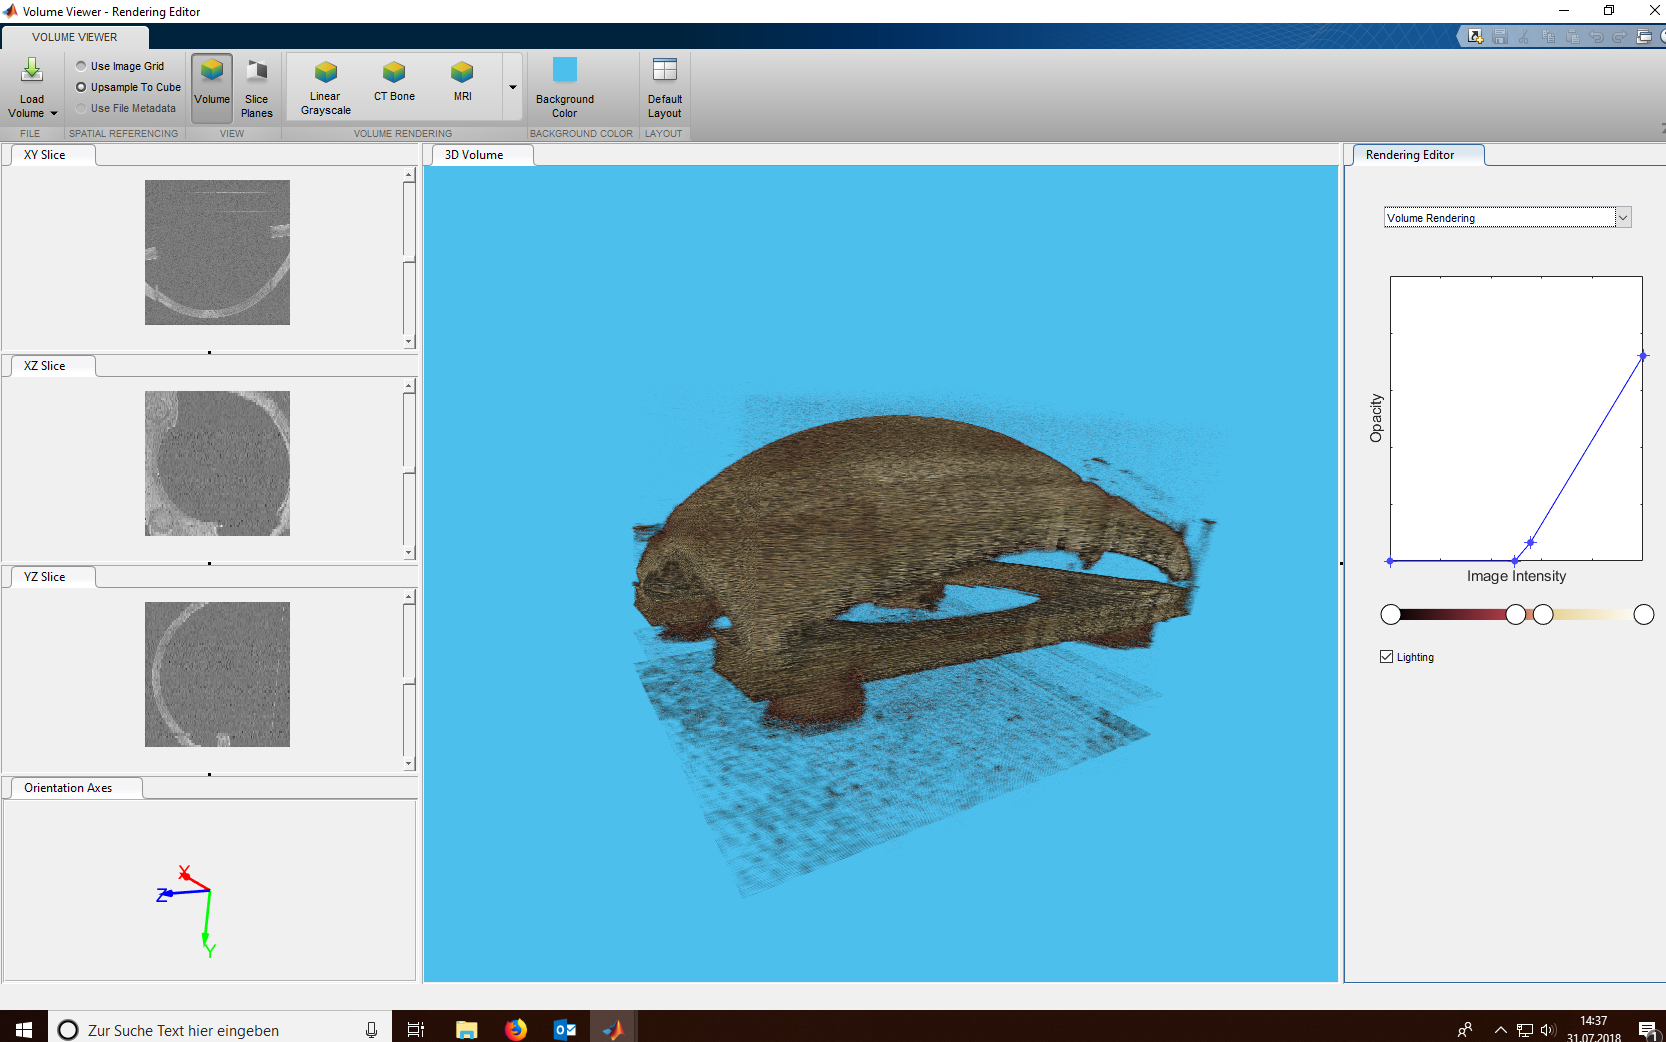1666x1042 pixels.
Task: Select the Use Image Grid option
Action: [x=82, y=66]
